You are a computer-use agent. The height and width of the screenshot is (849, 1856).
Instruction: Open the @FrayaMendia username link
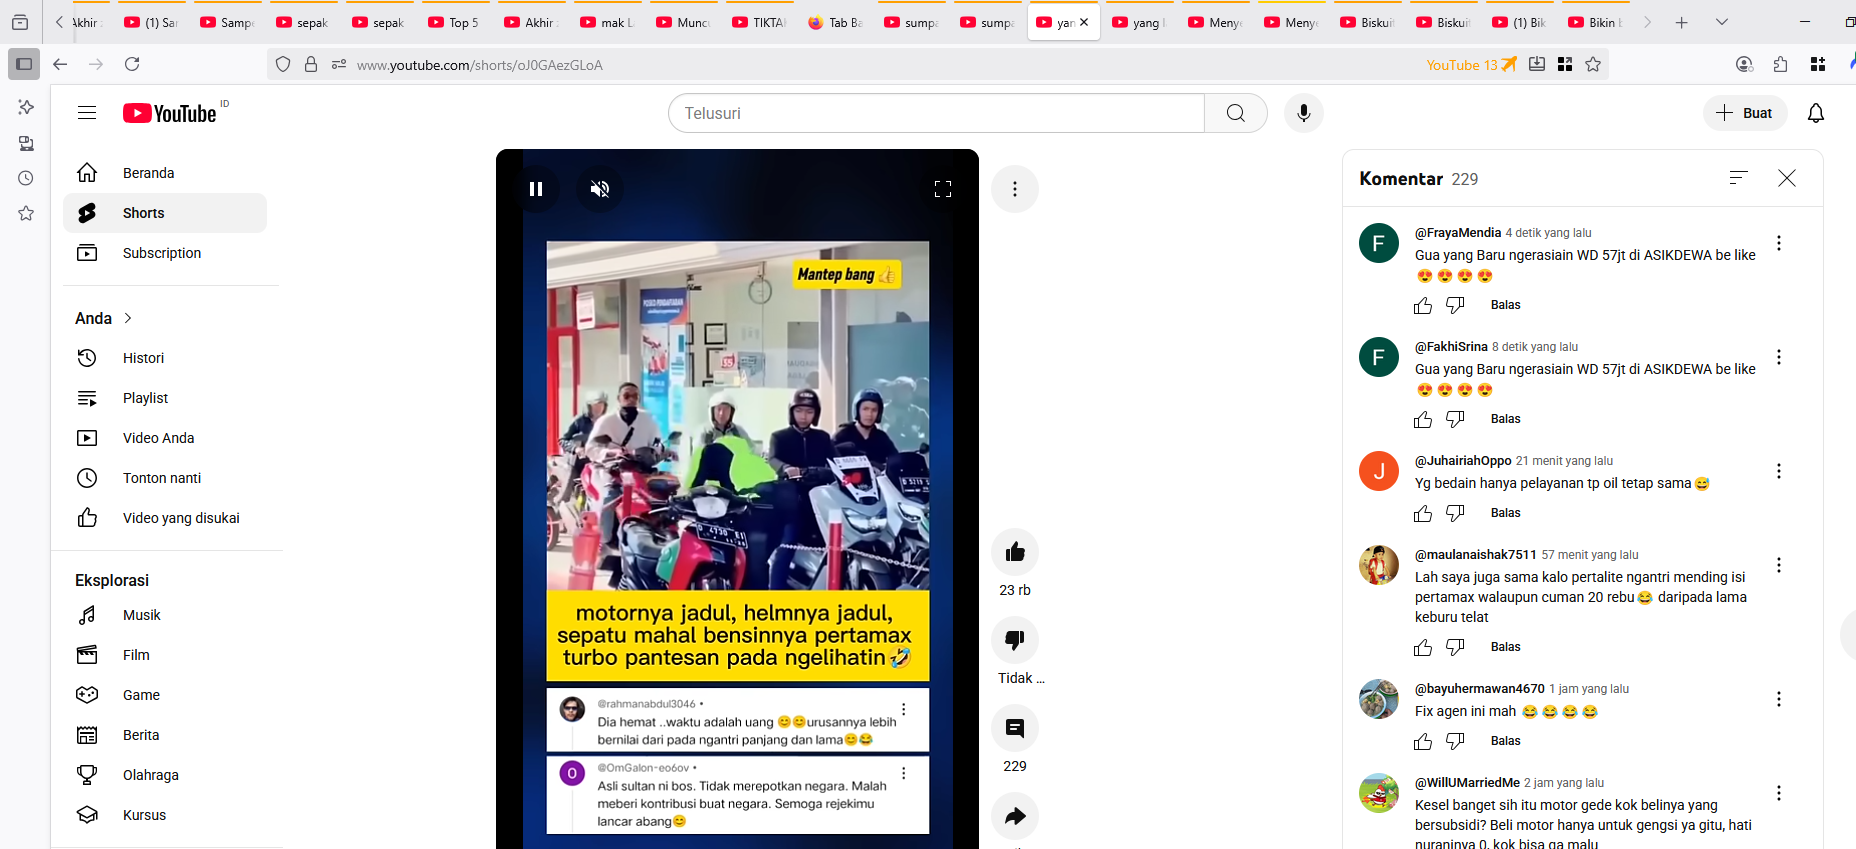pyautogui.click(x=1457, y=232)
